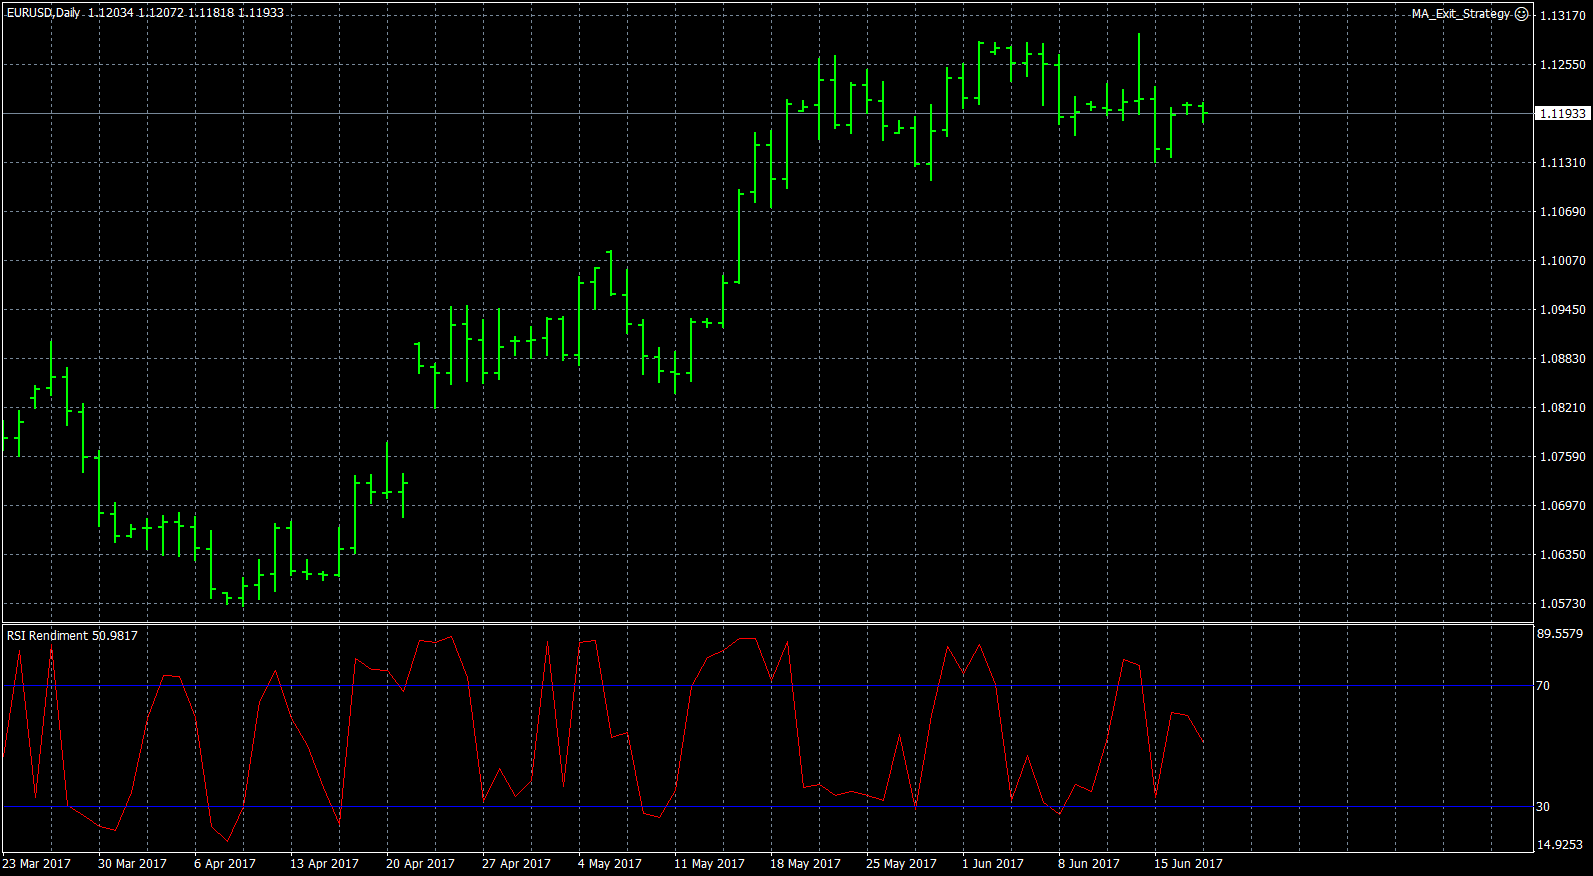Viewport: 1593px width, 876px height.
Task: Click the Expert Advisor smiley face icon
Action: pos(1522,14)
